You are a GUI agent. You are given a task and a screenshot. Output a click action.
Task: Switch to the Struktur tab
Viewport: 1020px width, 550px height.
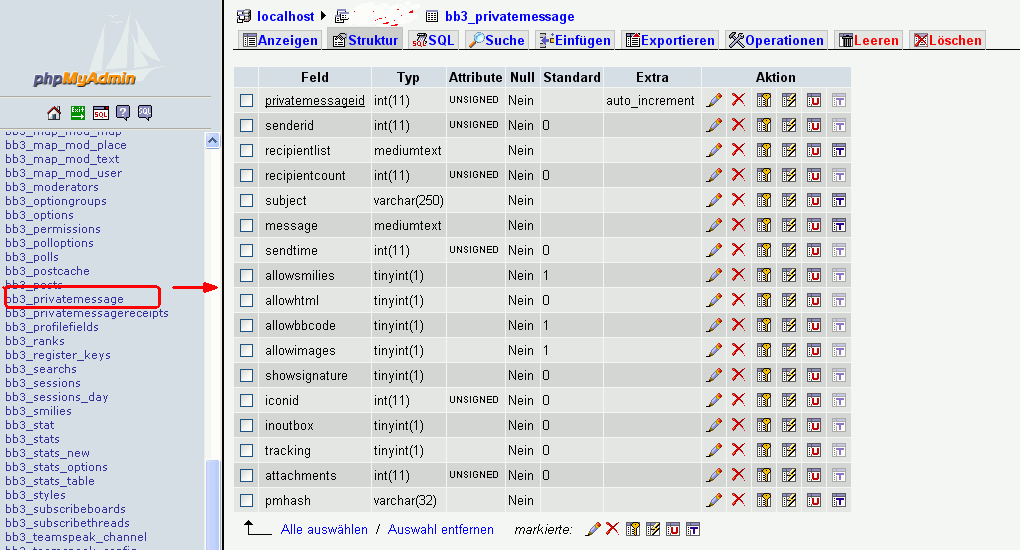tap(365, 40)
